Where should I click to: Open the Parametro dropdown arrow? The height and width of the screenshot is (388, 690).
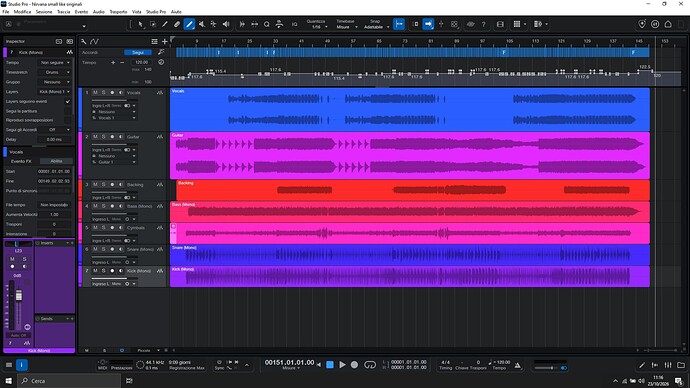[x=84, y=26]
